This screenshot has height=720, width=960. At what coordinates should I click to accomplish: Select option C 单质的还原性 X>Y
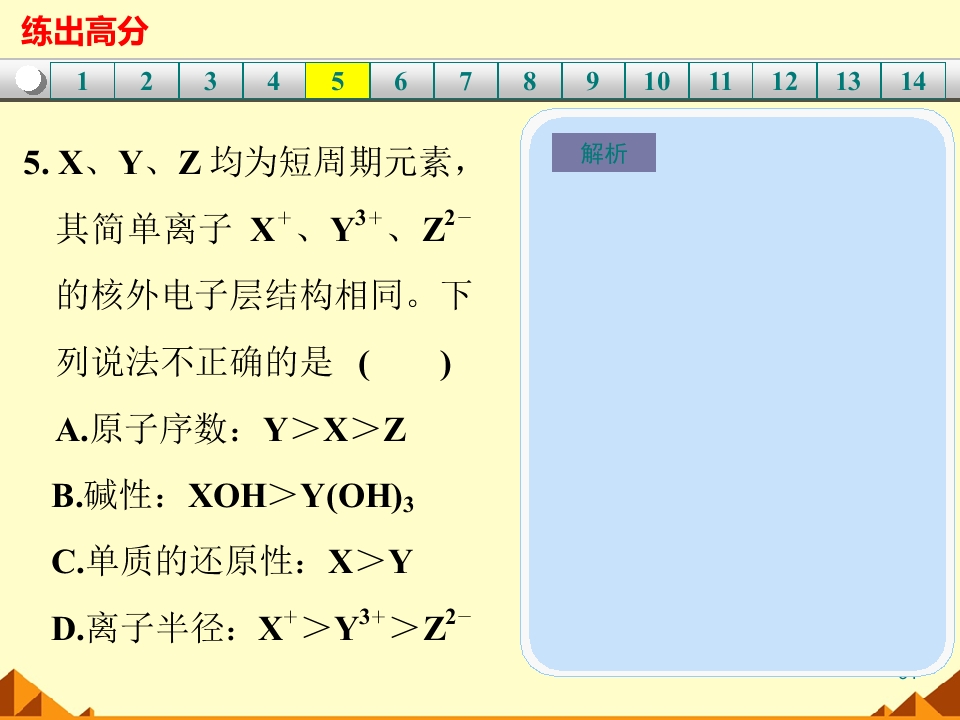coord(232,561)
